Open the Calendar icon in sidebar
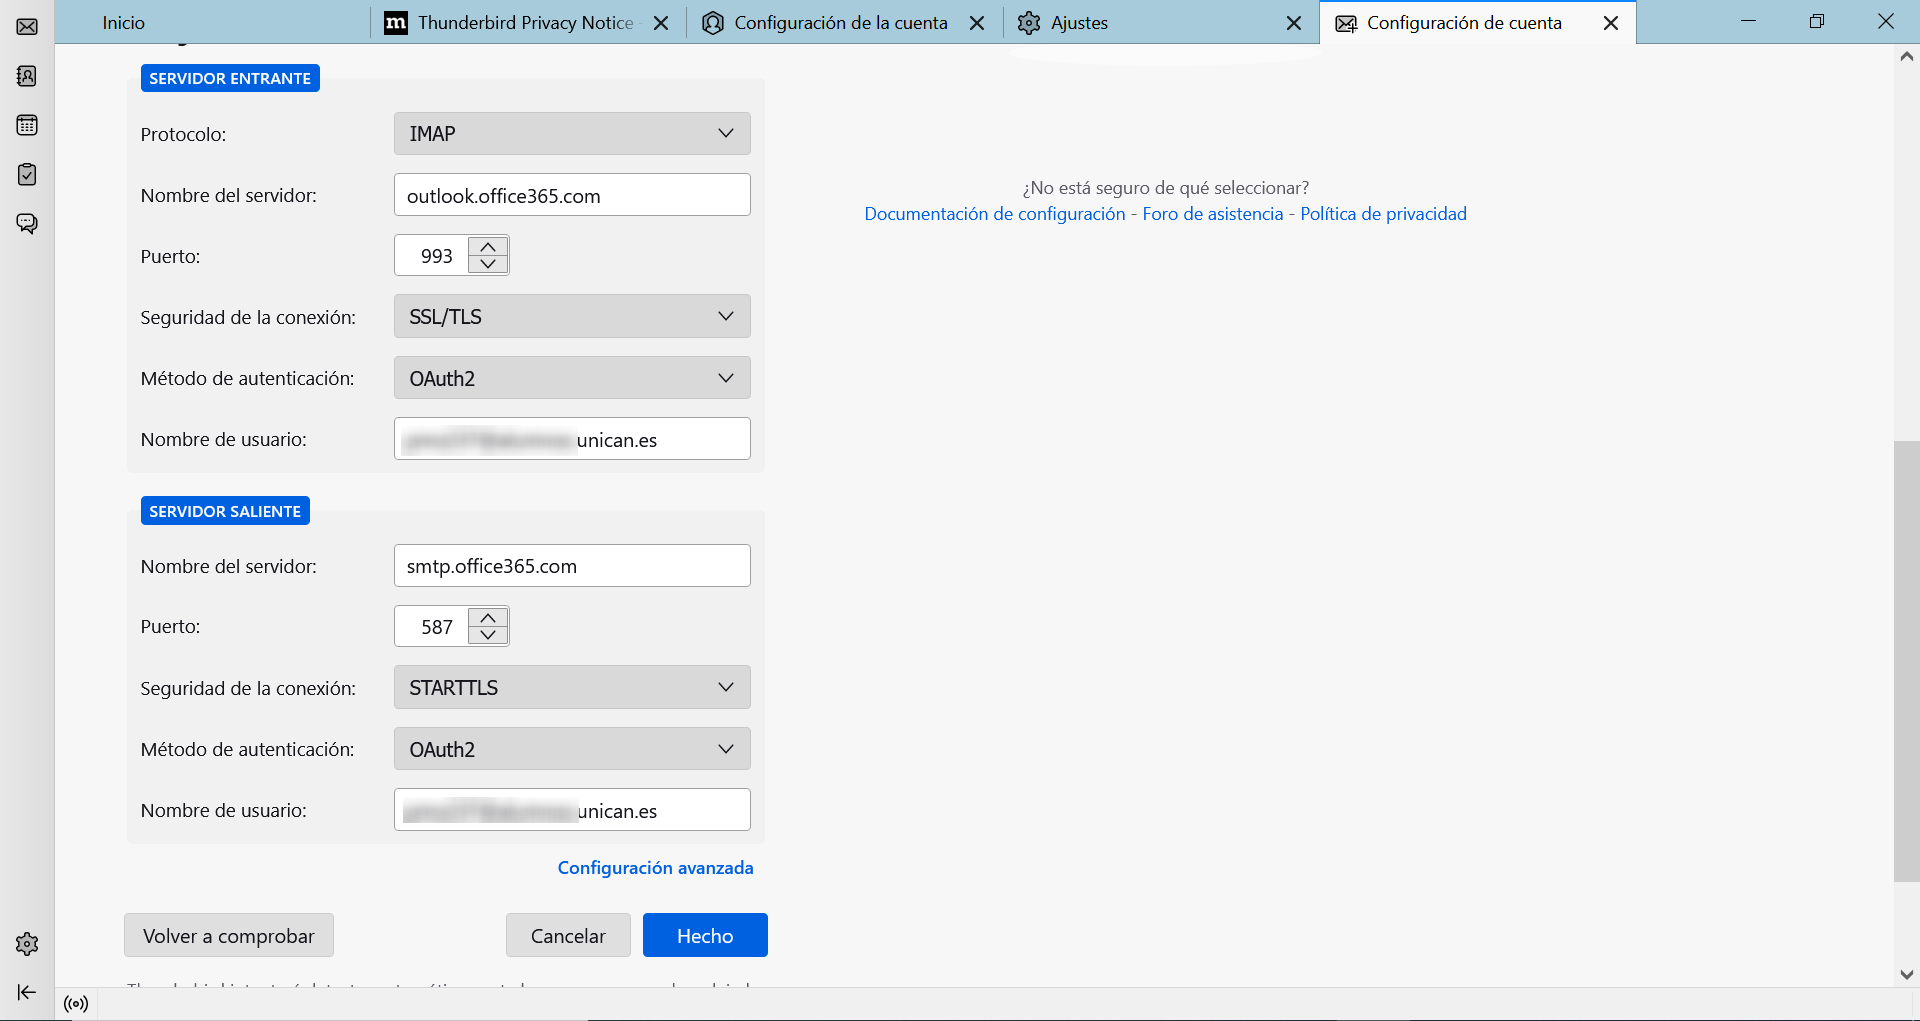 coord(27,125)
